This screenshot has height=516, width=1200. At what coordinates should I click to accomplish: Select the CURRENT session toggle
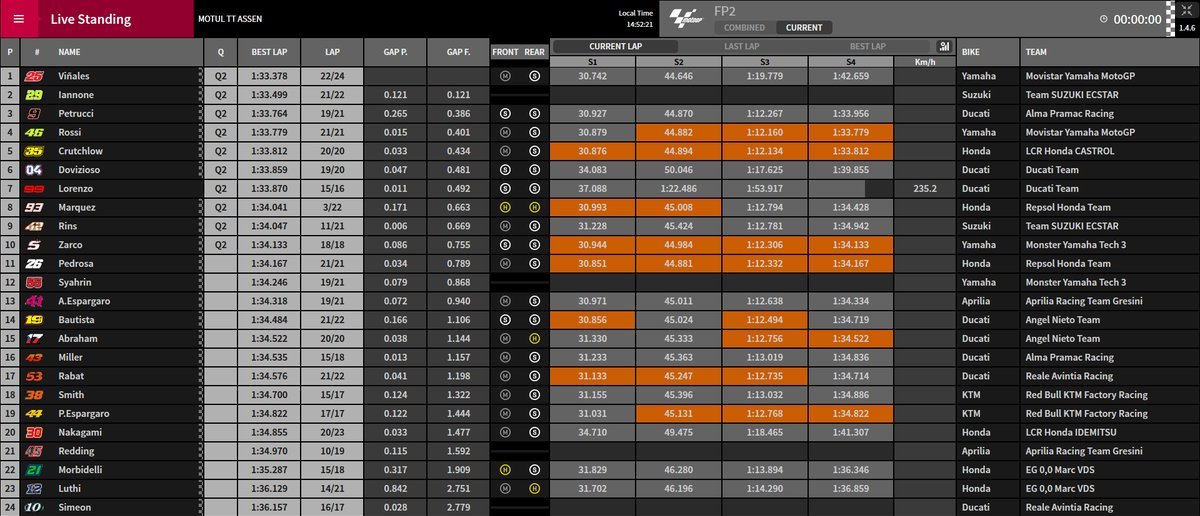805,28
